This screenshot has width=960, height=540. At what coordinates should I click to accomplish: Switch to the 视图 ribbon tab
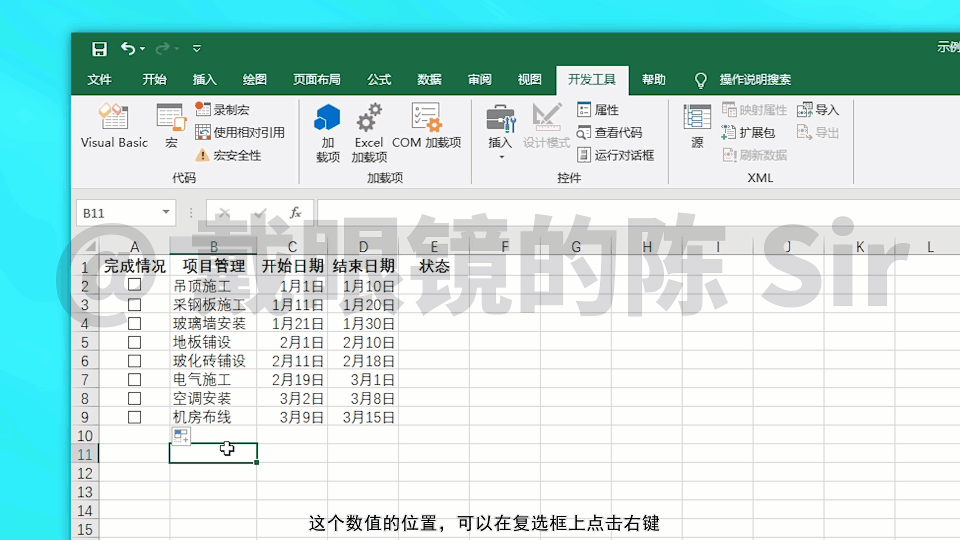(530, 80)
